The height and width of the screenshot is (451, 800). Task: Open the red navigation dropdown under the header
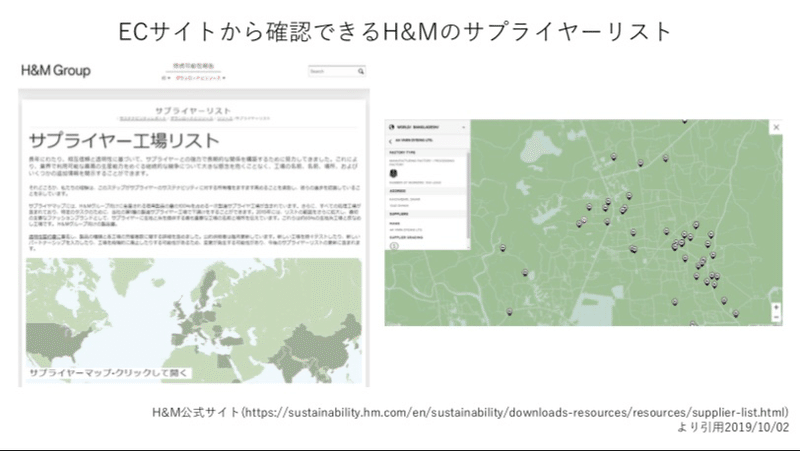click(x=200, y=78)
